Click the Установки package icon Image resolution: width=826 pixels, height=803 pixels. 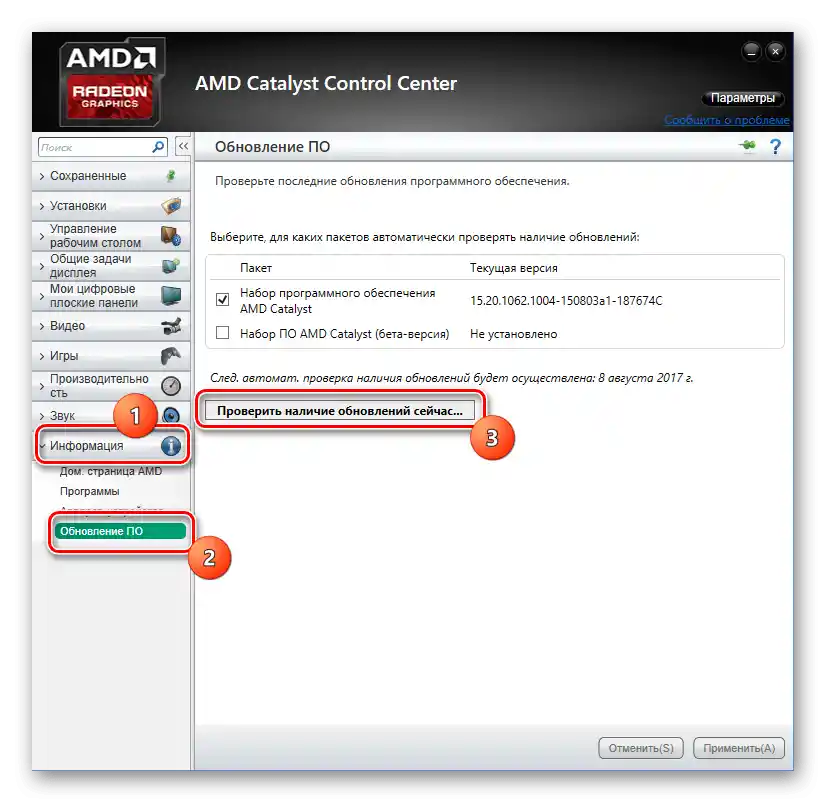[171, 205]
